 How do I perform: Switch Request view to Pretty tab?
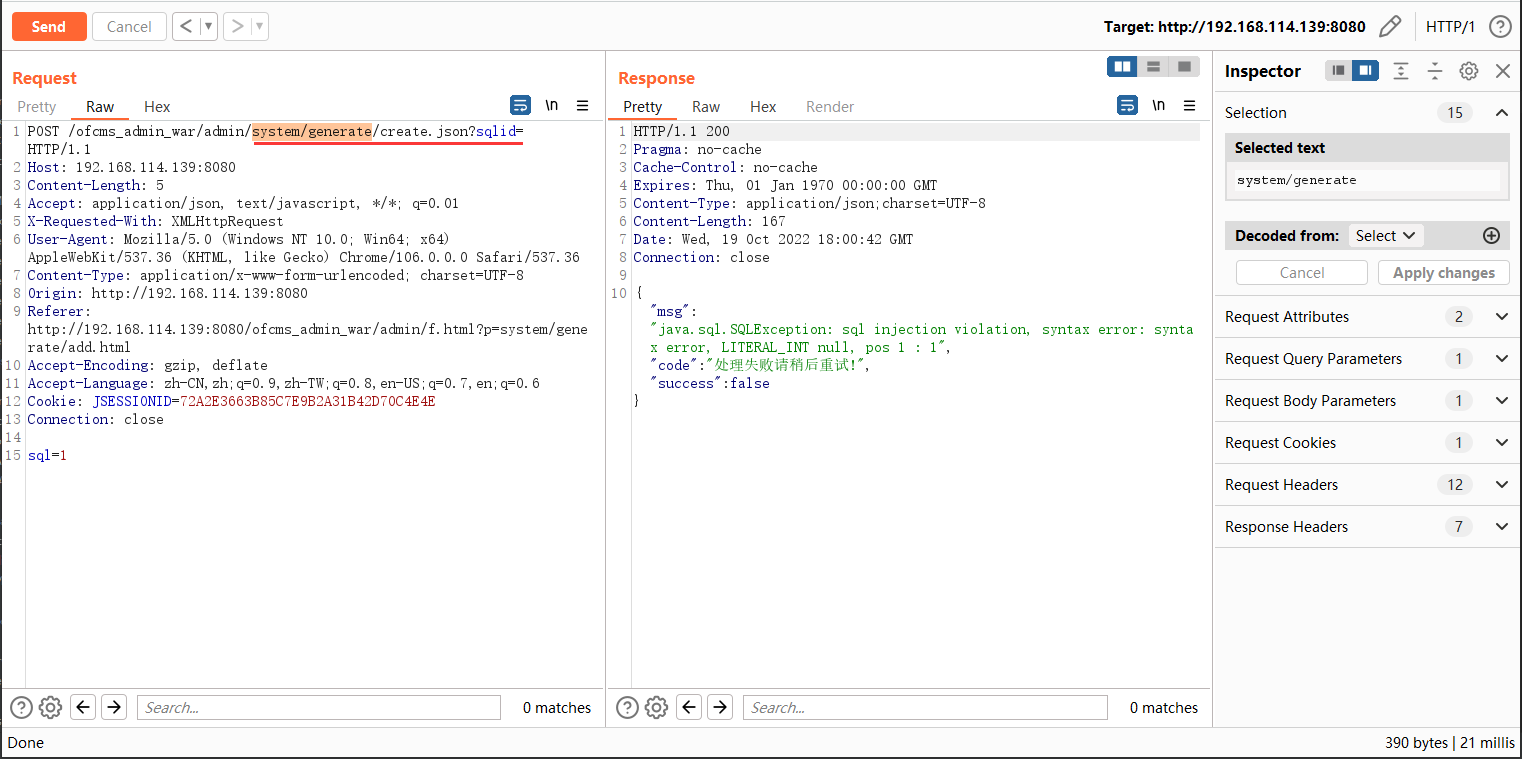(37, 107)
